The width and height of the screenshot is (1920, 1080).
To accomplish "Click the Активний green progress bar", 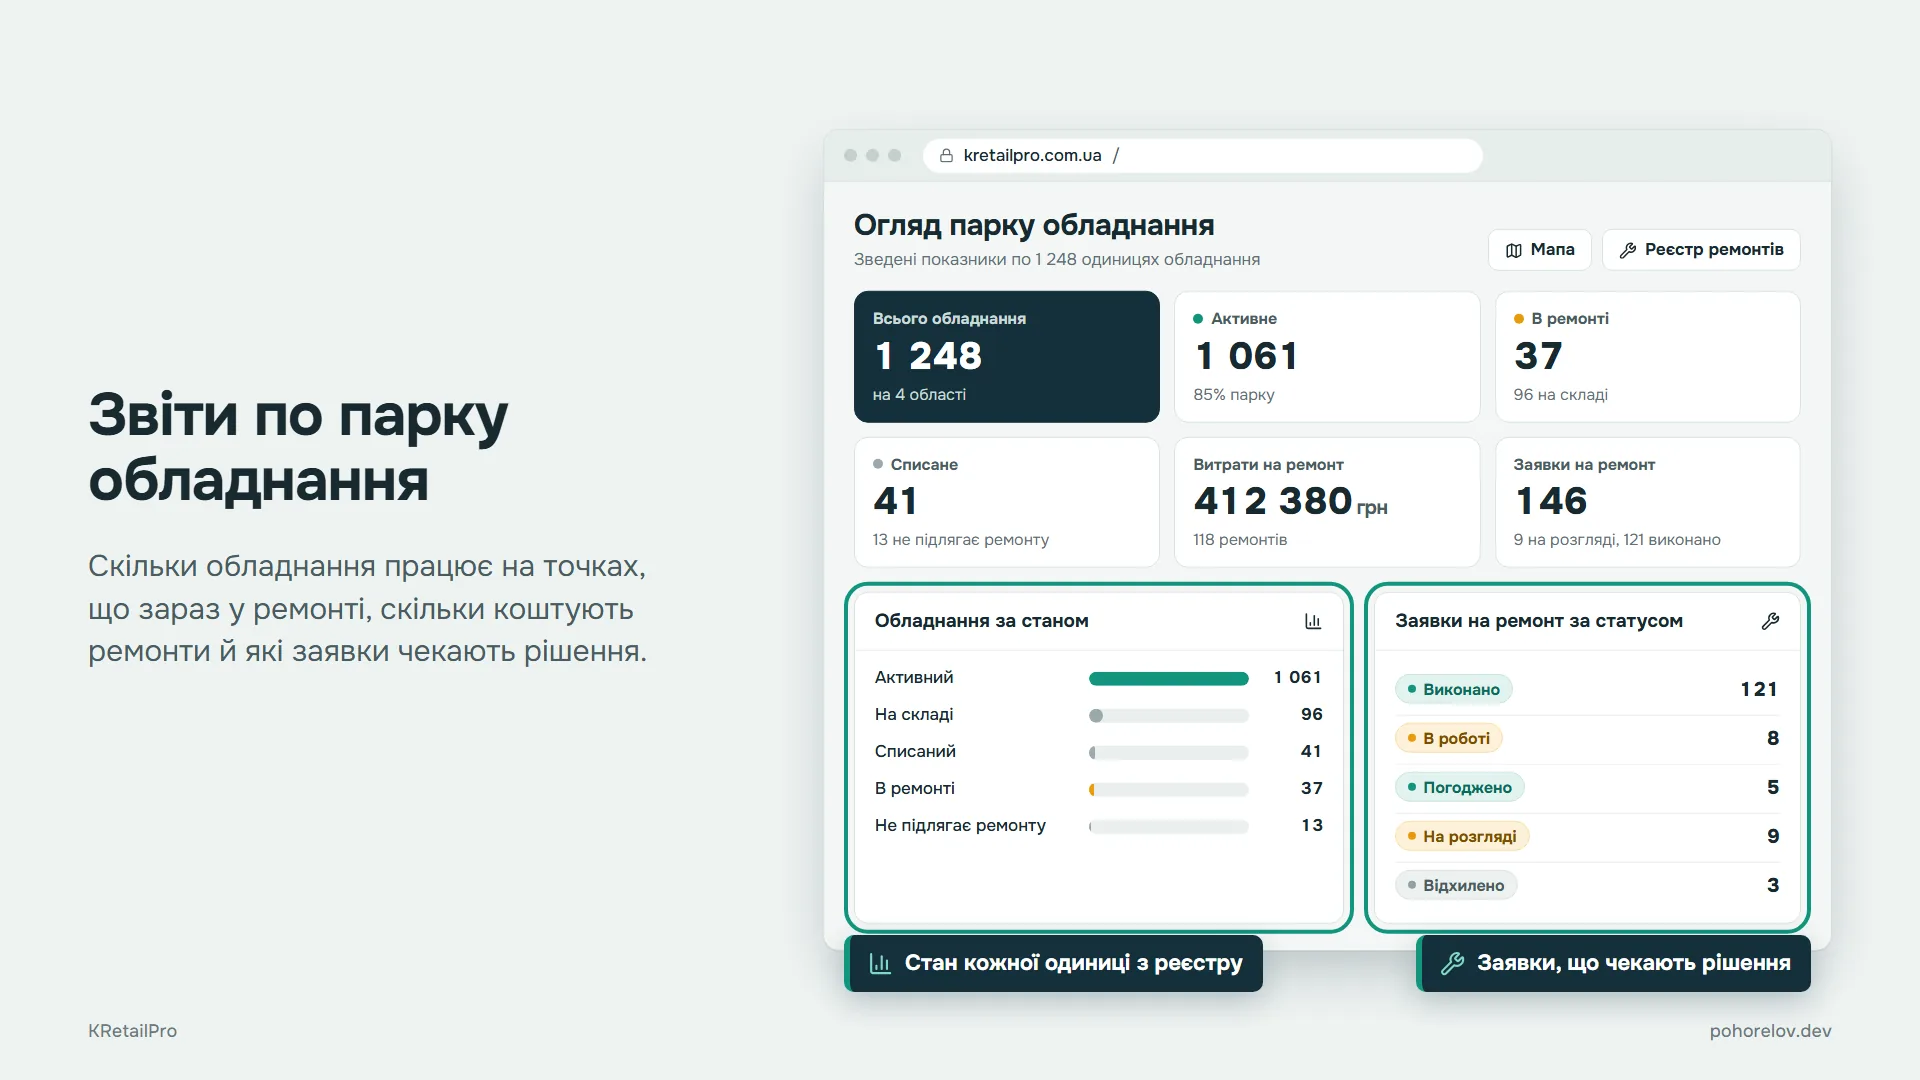I will point(1169,679).
